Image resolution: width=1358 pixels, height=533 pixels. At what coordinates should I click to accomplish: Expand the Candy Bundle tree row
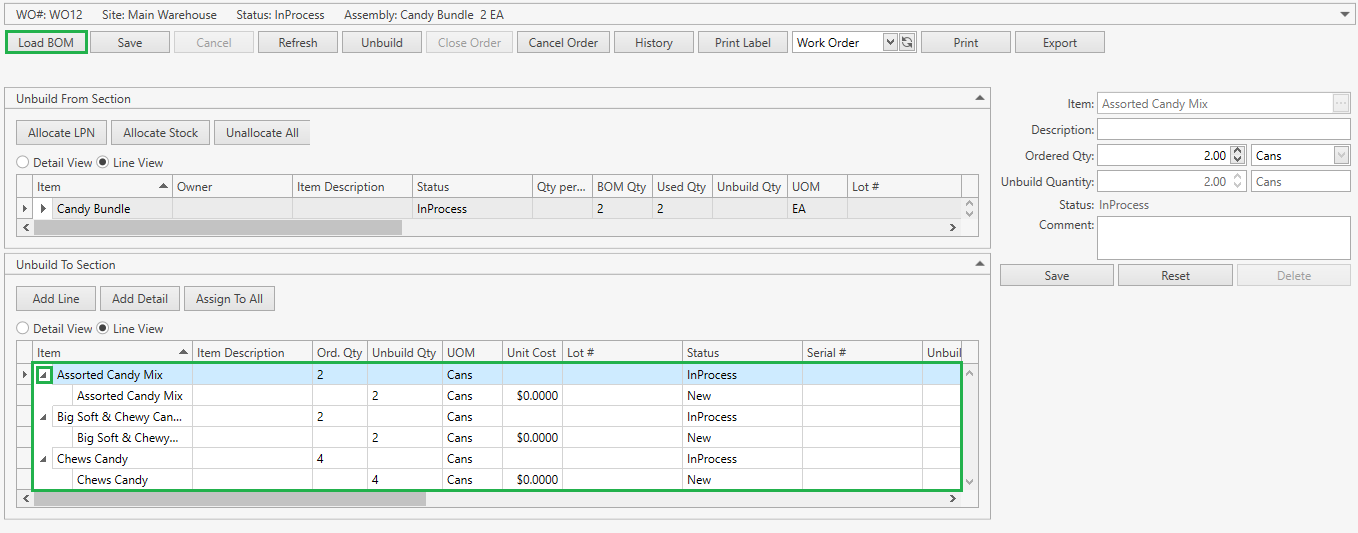click(x=43, y=209)
